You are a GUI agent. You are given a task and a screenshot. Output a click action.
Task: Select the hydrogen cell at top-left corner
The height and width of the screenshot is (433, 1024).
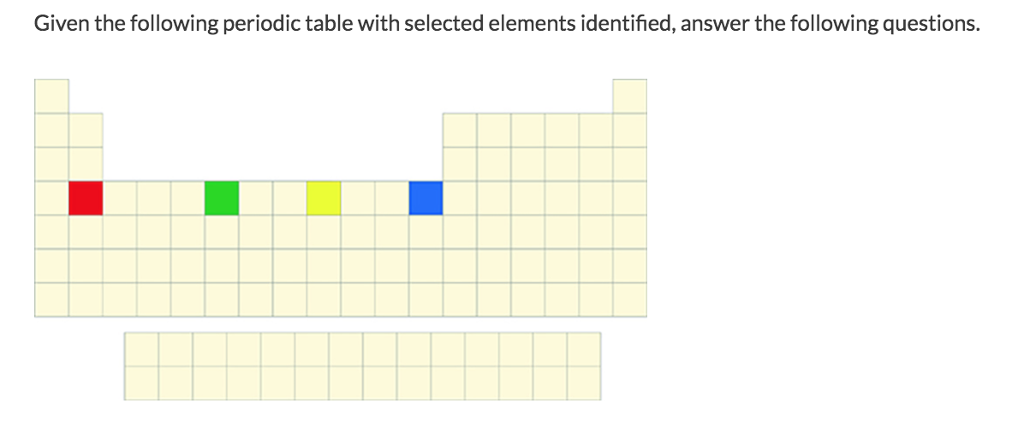(52, 96)
